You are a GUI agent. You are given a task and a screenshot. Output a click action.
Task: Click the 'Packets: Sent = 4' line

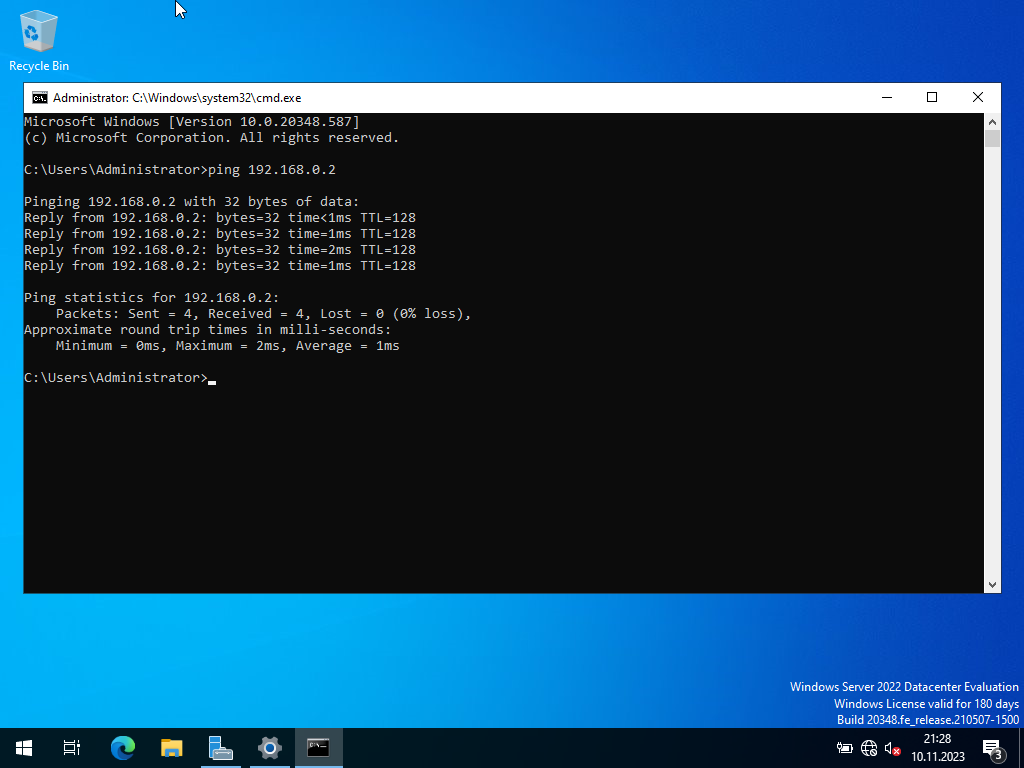click(263, 313)
